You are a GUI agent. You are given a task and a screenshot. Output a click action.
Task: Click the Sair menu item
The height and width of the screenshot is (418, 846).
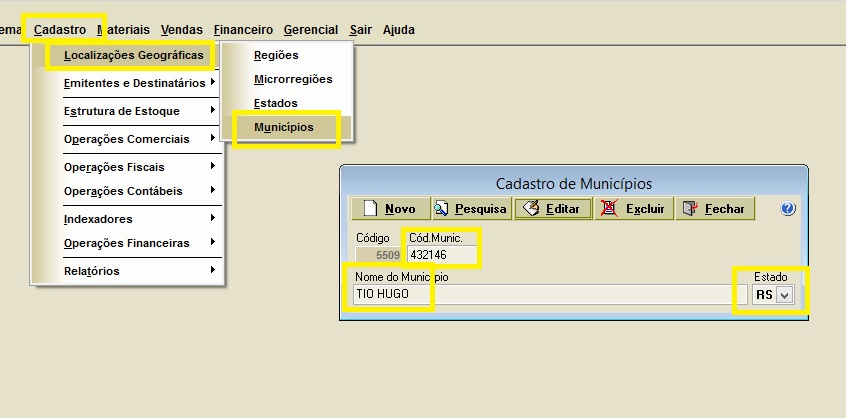(360, 30)
